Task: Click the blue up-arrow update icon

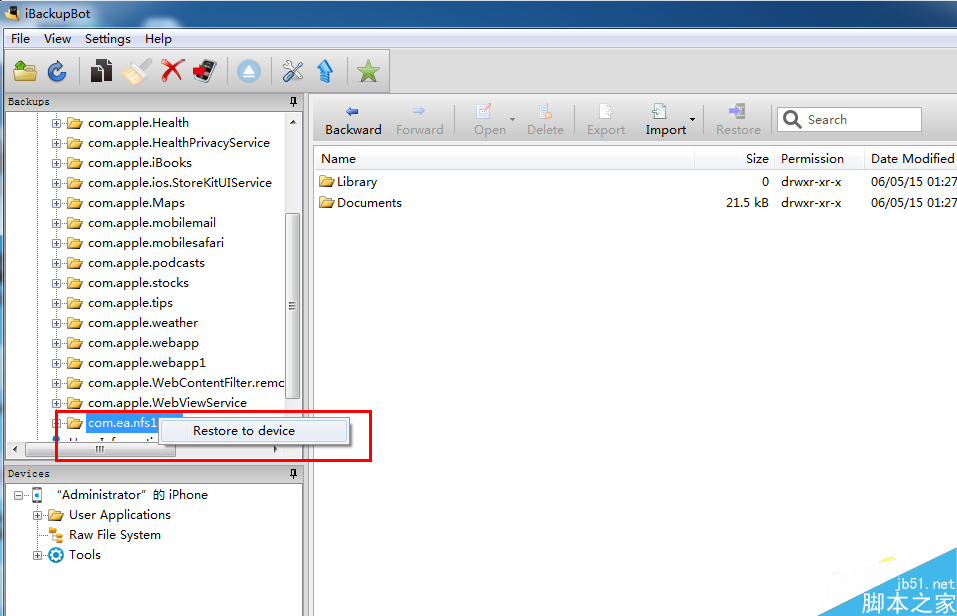Action: click(325, 71)
